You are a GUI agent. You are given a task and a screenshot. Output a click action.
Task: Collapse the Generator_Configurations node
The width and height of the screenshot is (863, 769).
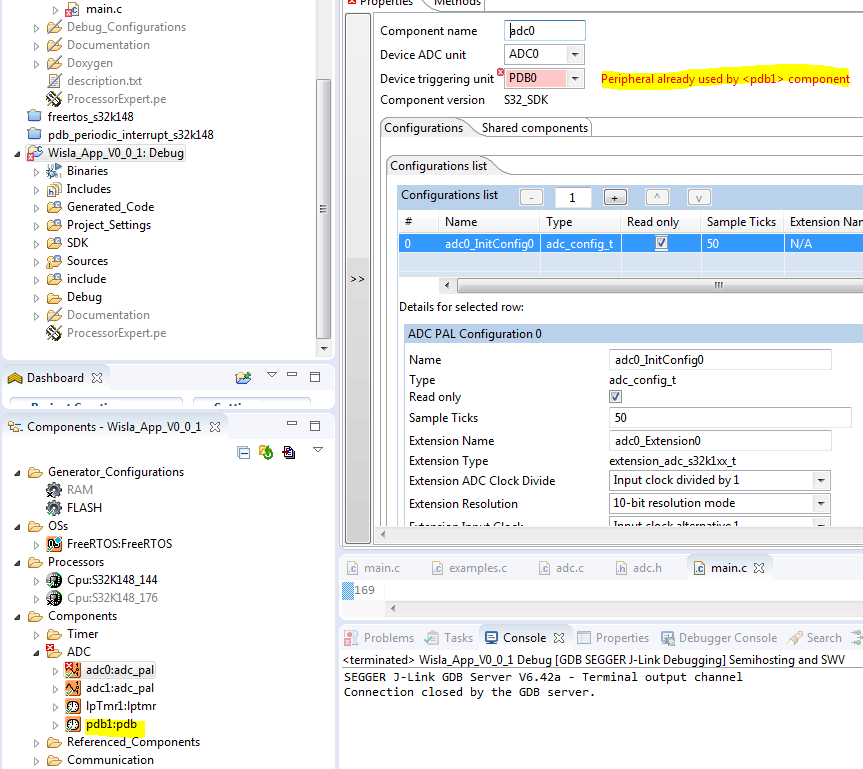coord(17,473)
